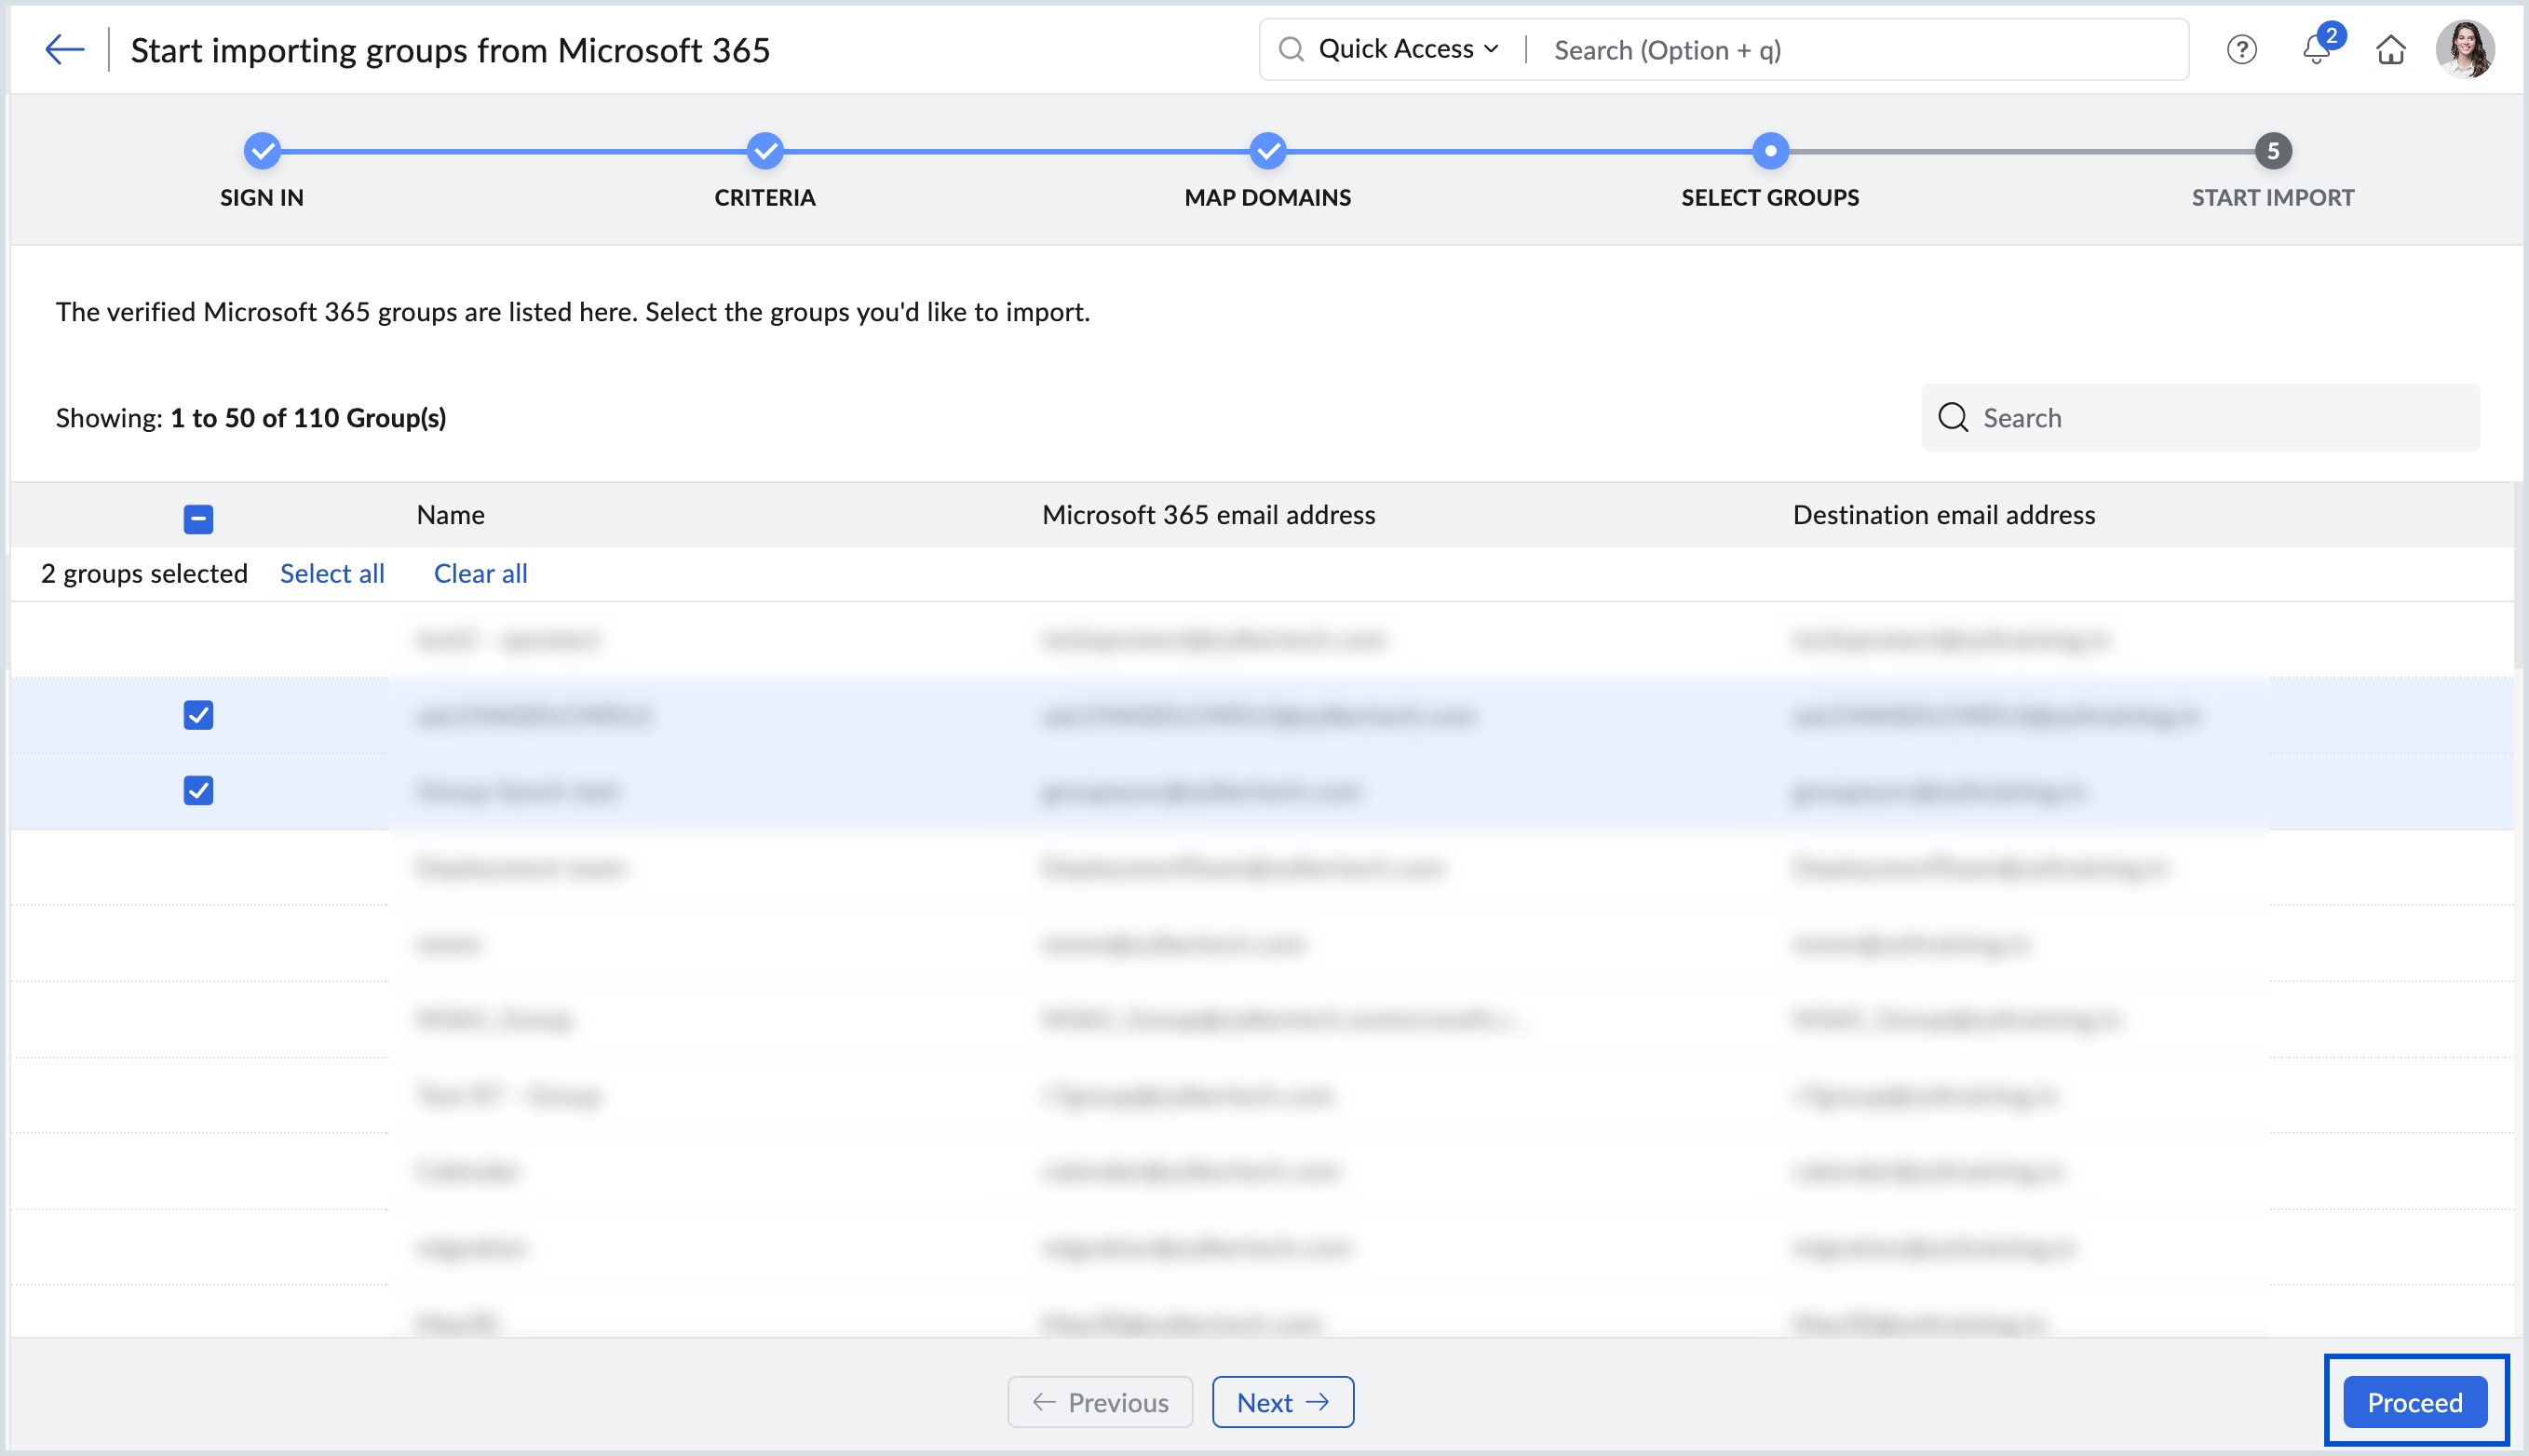2529x1456 pixels.
Task: Select all groups using Select all link
Action: [x=332, y=573]
